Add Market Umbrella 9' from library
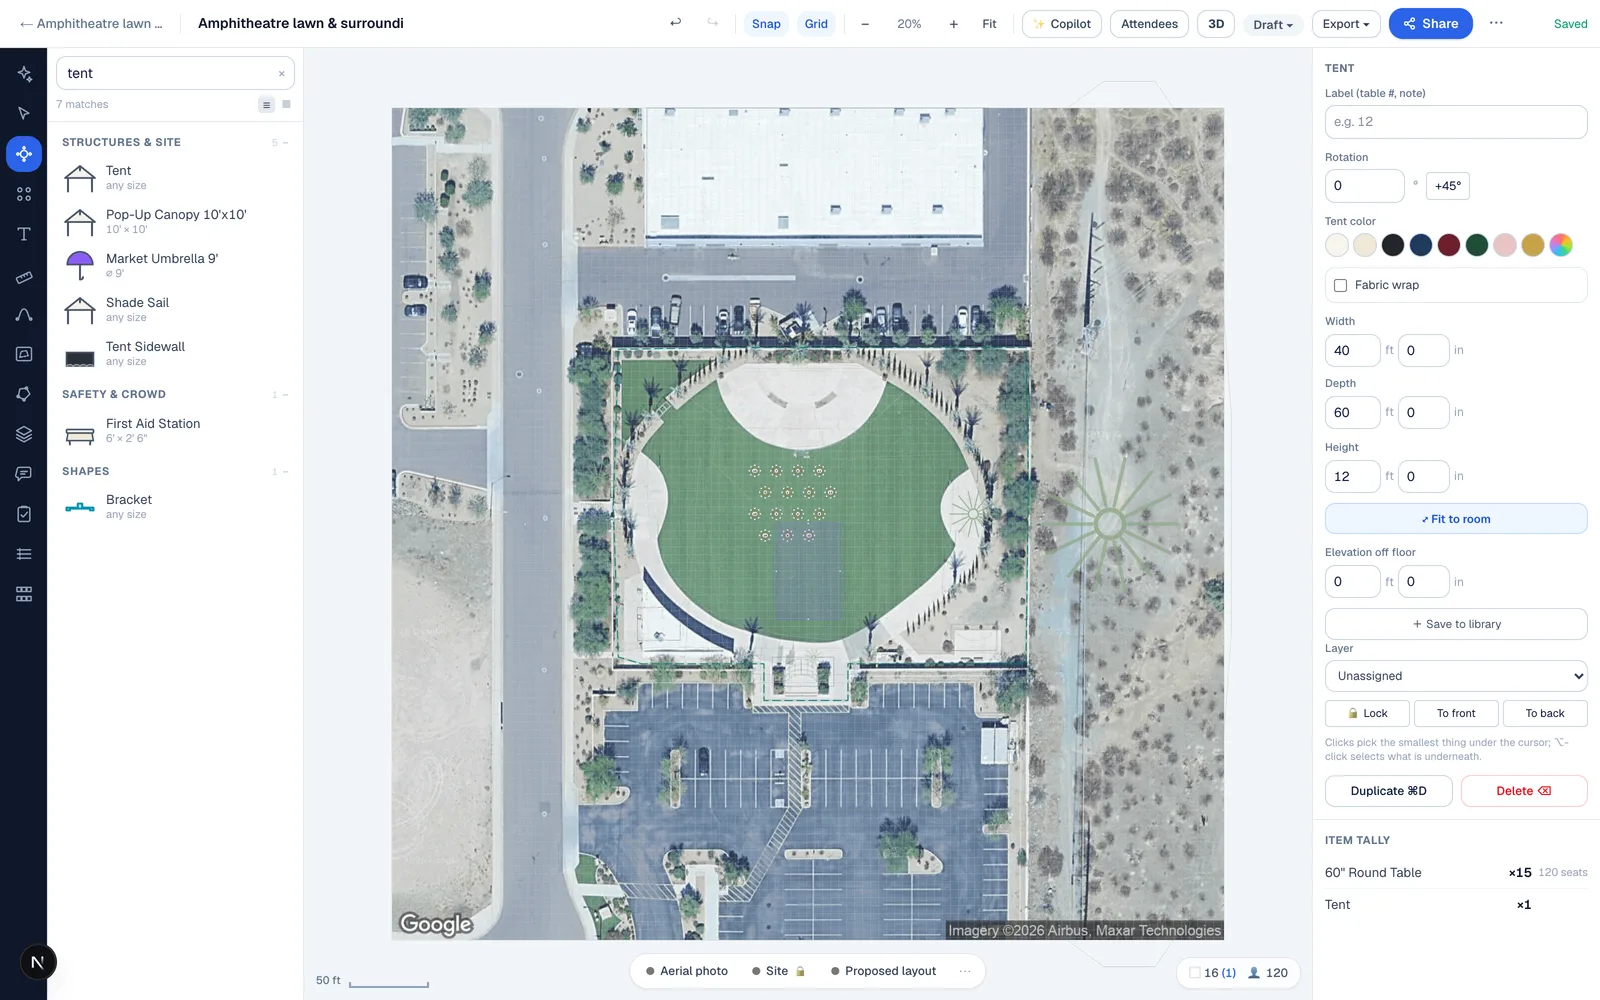This screenshot has height=1000, width=1600. pyautogui.click(x=175, y=265)
